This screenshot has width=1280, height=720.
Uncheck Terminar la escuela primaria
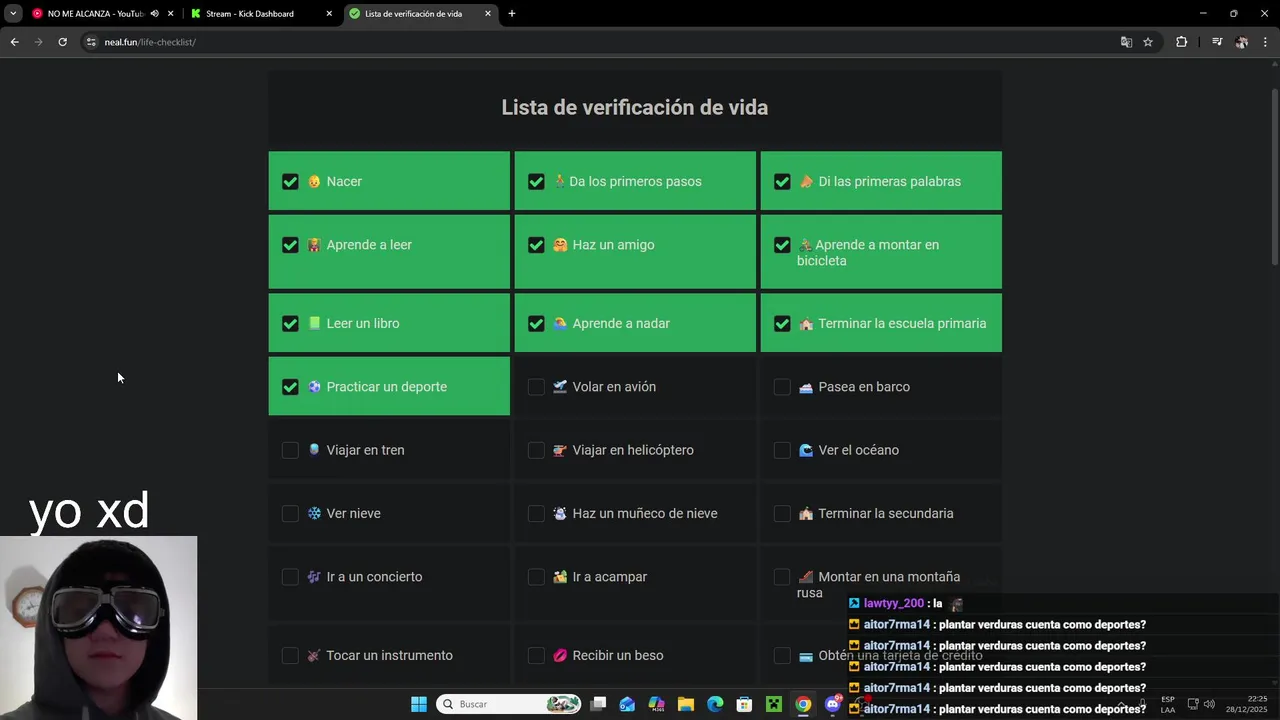click(x=782, y=323)
